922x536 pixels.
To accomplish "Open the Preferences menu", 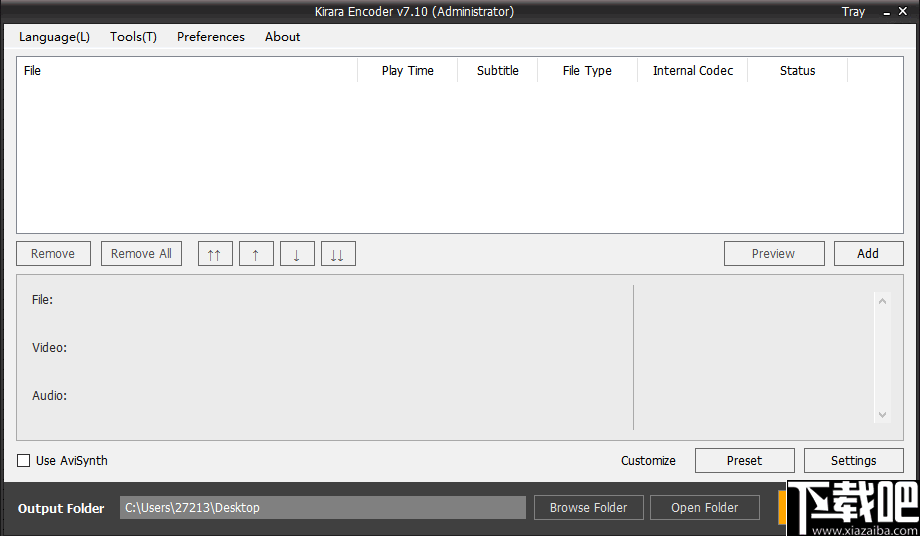I will click(211, 36).
